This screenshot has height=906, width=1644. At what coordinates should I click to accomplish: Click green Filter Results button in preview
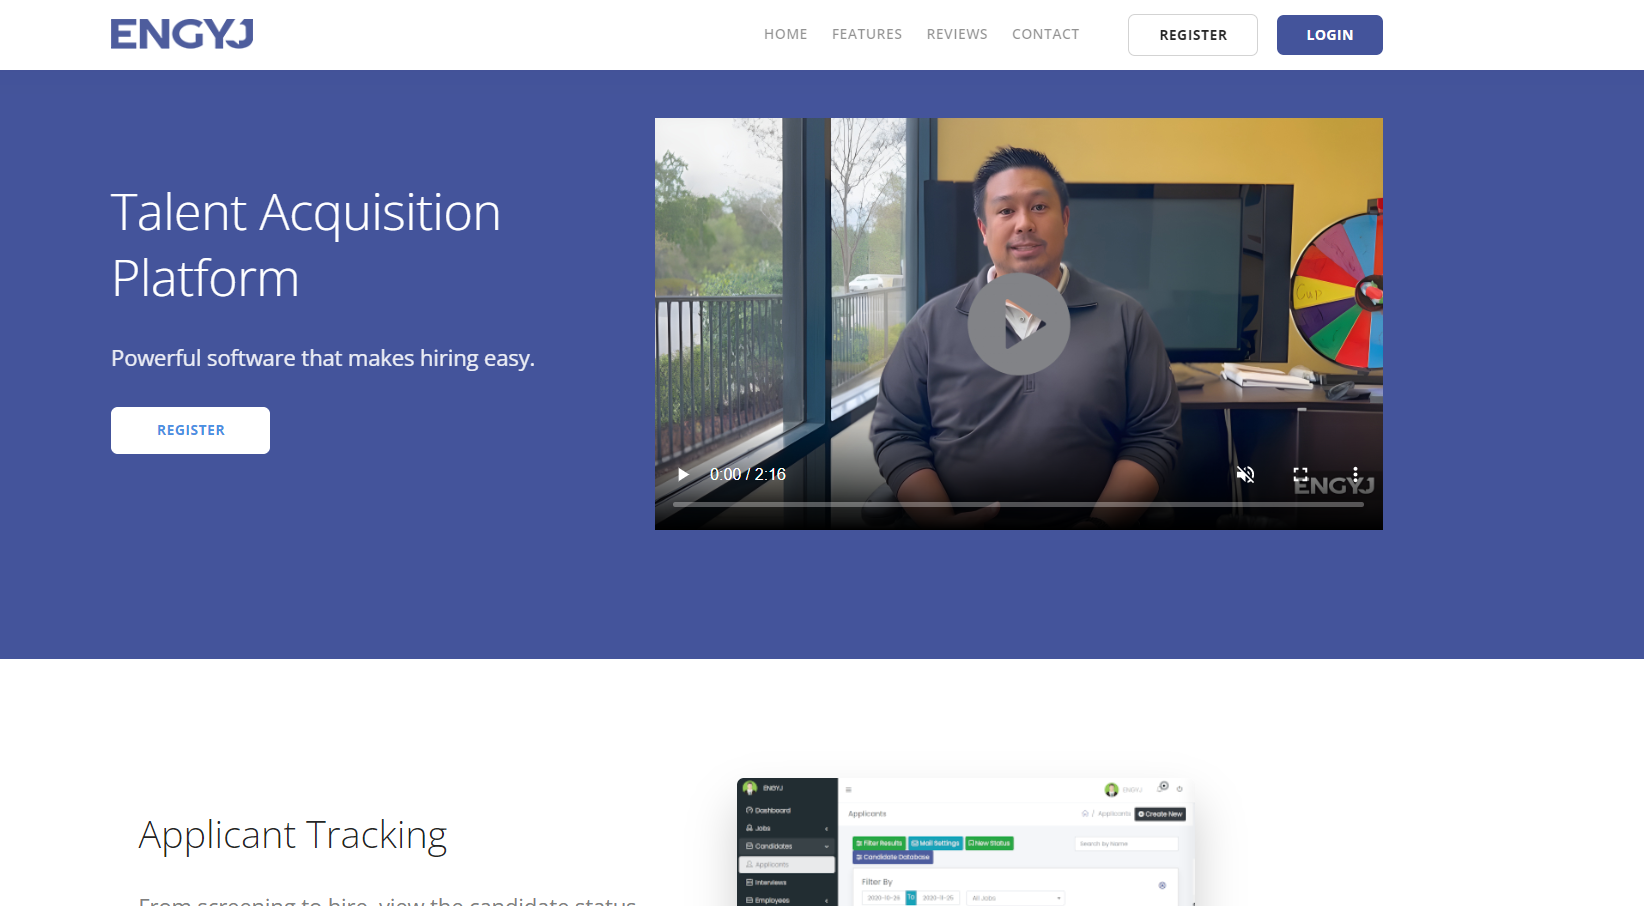pyautogui.click(x=879, y=843)
